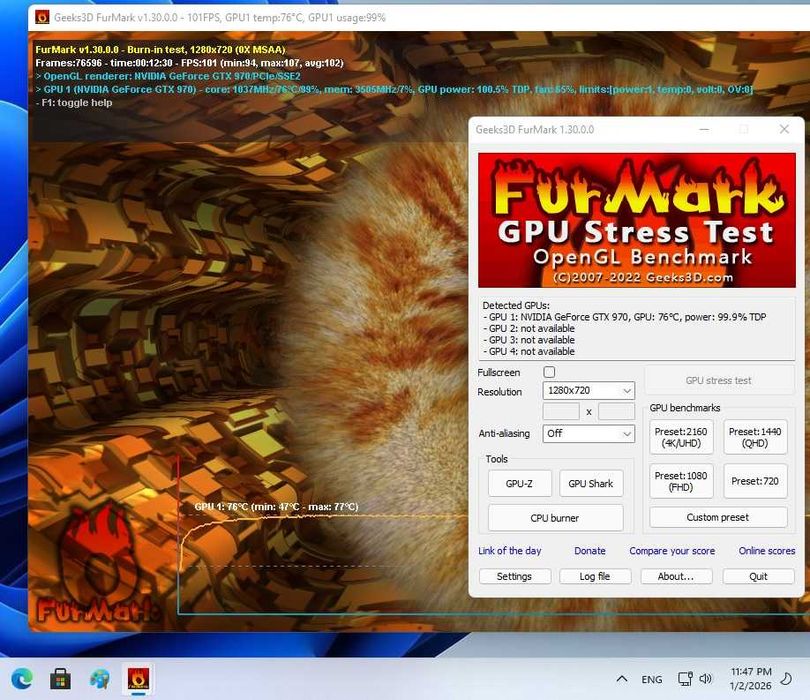Minimize the FurMark 1.30.0.0 dialog

point(704,129)
